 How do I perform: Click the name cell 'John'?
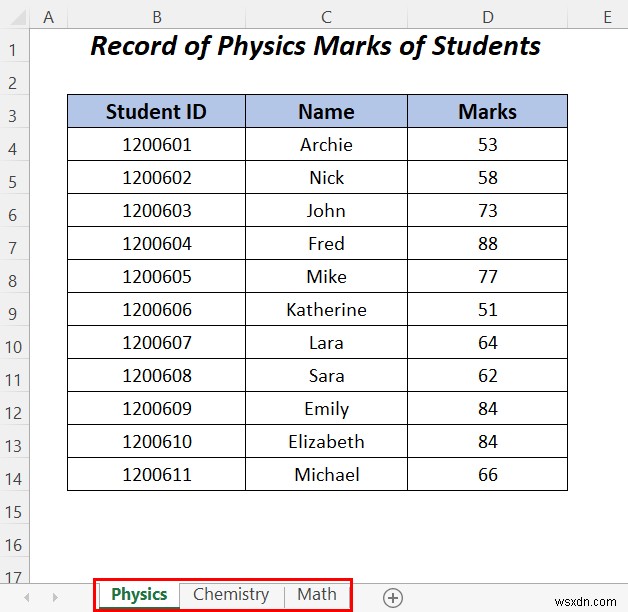(326, 211)
